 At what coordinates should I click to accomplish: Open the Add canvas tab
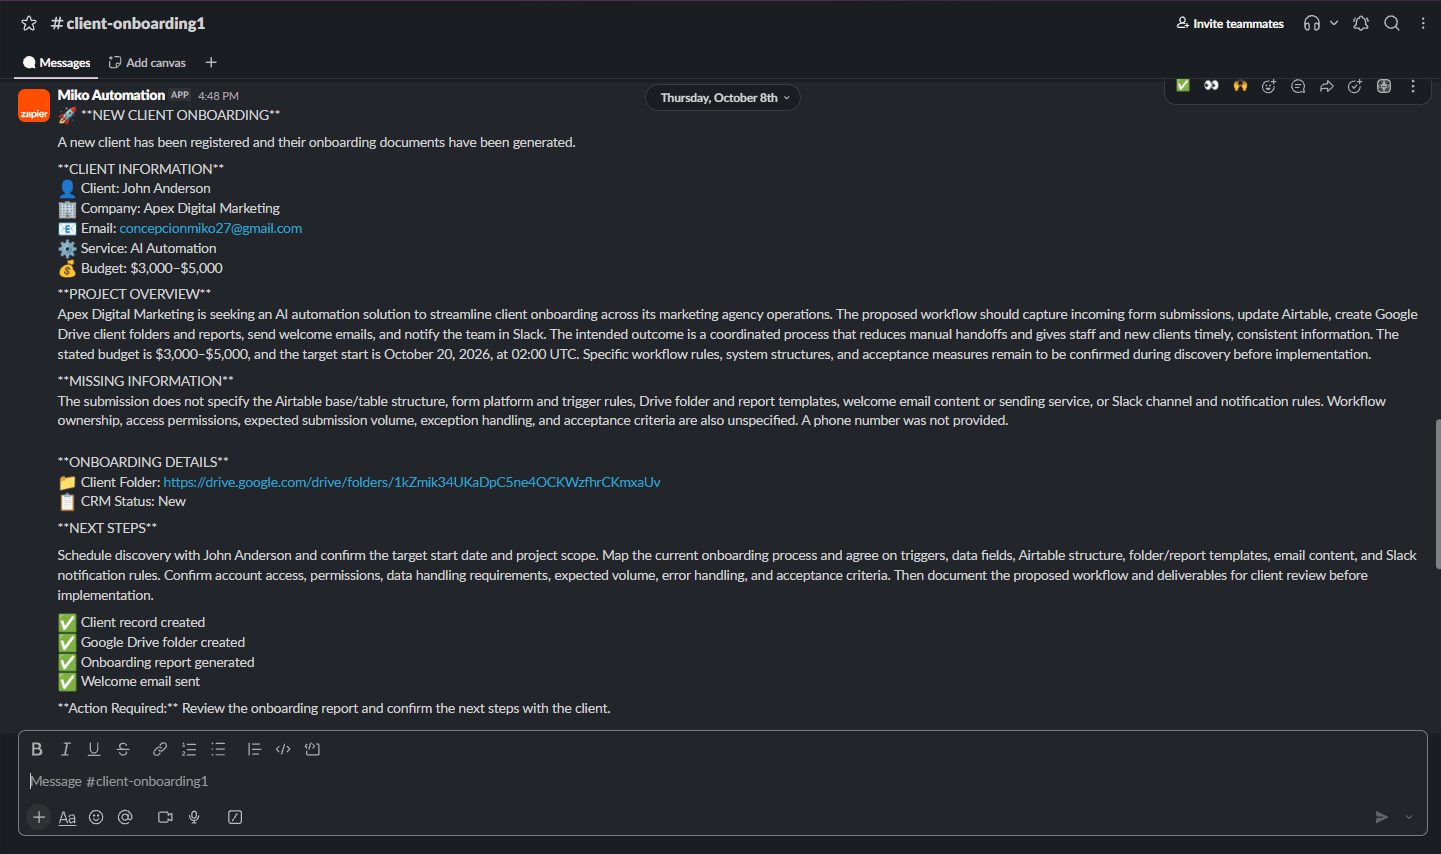pos(147,62)
